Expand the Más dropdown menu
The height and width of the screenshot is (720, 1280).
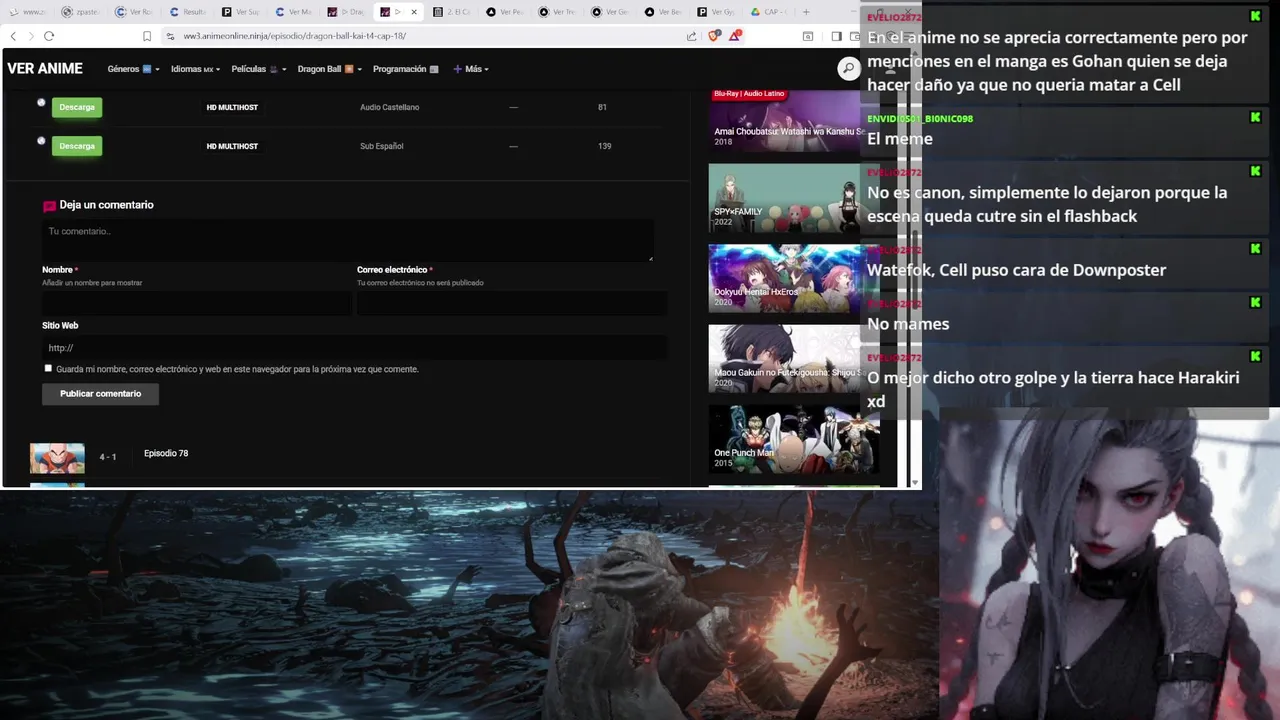[471, 69]
